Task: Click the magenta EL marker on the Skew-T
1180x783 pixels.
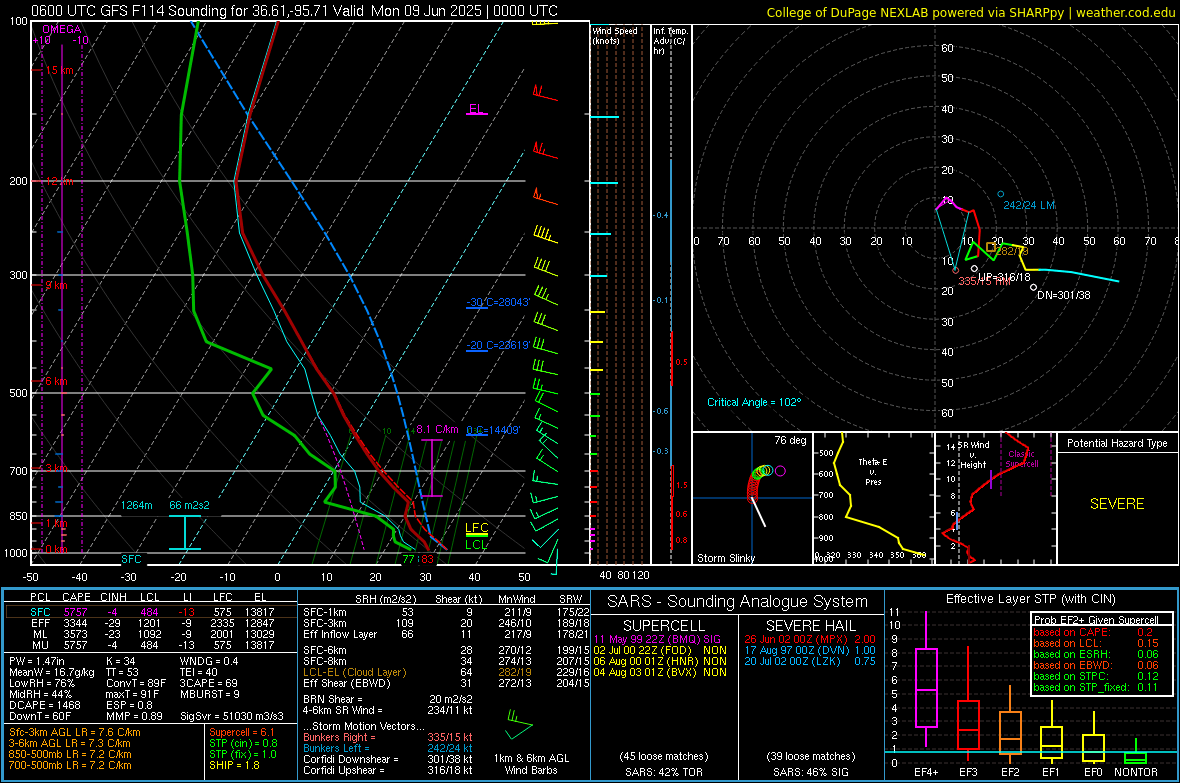Action: (x=476, y=110)
